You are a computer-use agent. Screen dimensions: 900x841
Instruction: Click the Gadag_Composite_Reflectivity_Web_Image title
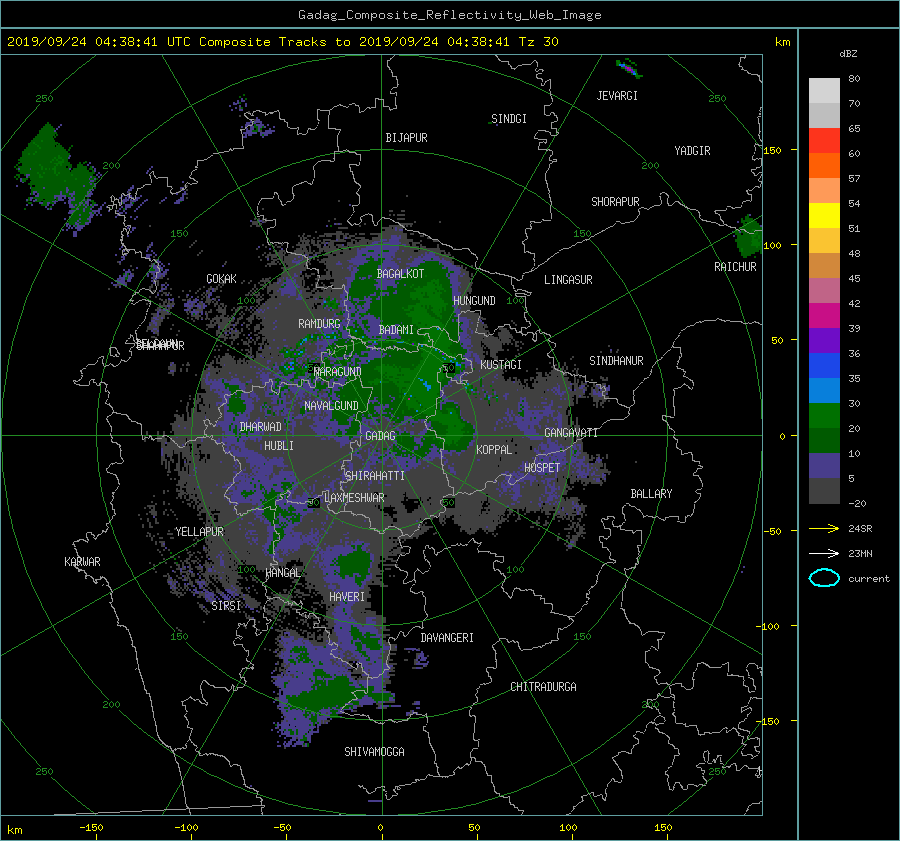coord(449,15)
